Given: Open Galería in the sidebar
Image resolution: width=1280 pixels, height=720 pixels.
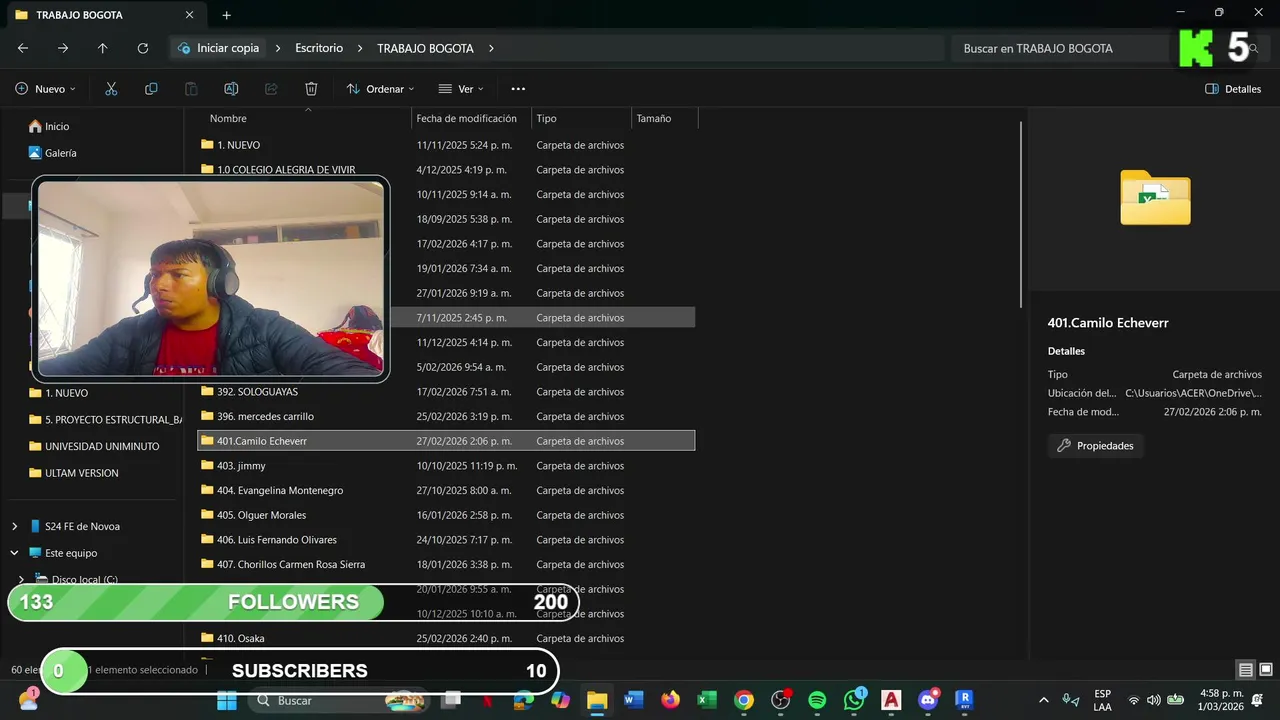Looking at the screenshot, I should pyautogui.click(x=52, y=153).
